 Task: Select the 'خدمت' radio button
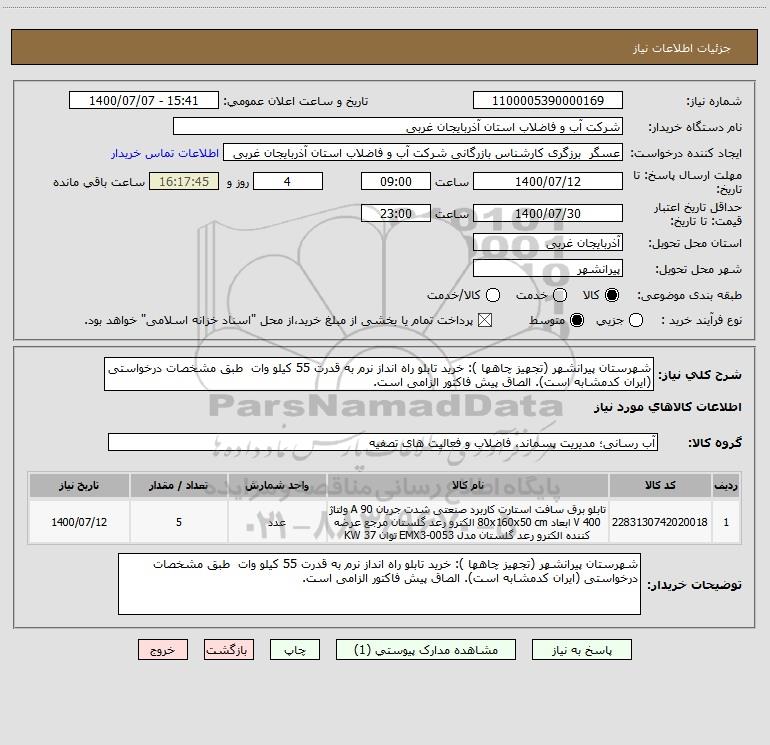560,295
